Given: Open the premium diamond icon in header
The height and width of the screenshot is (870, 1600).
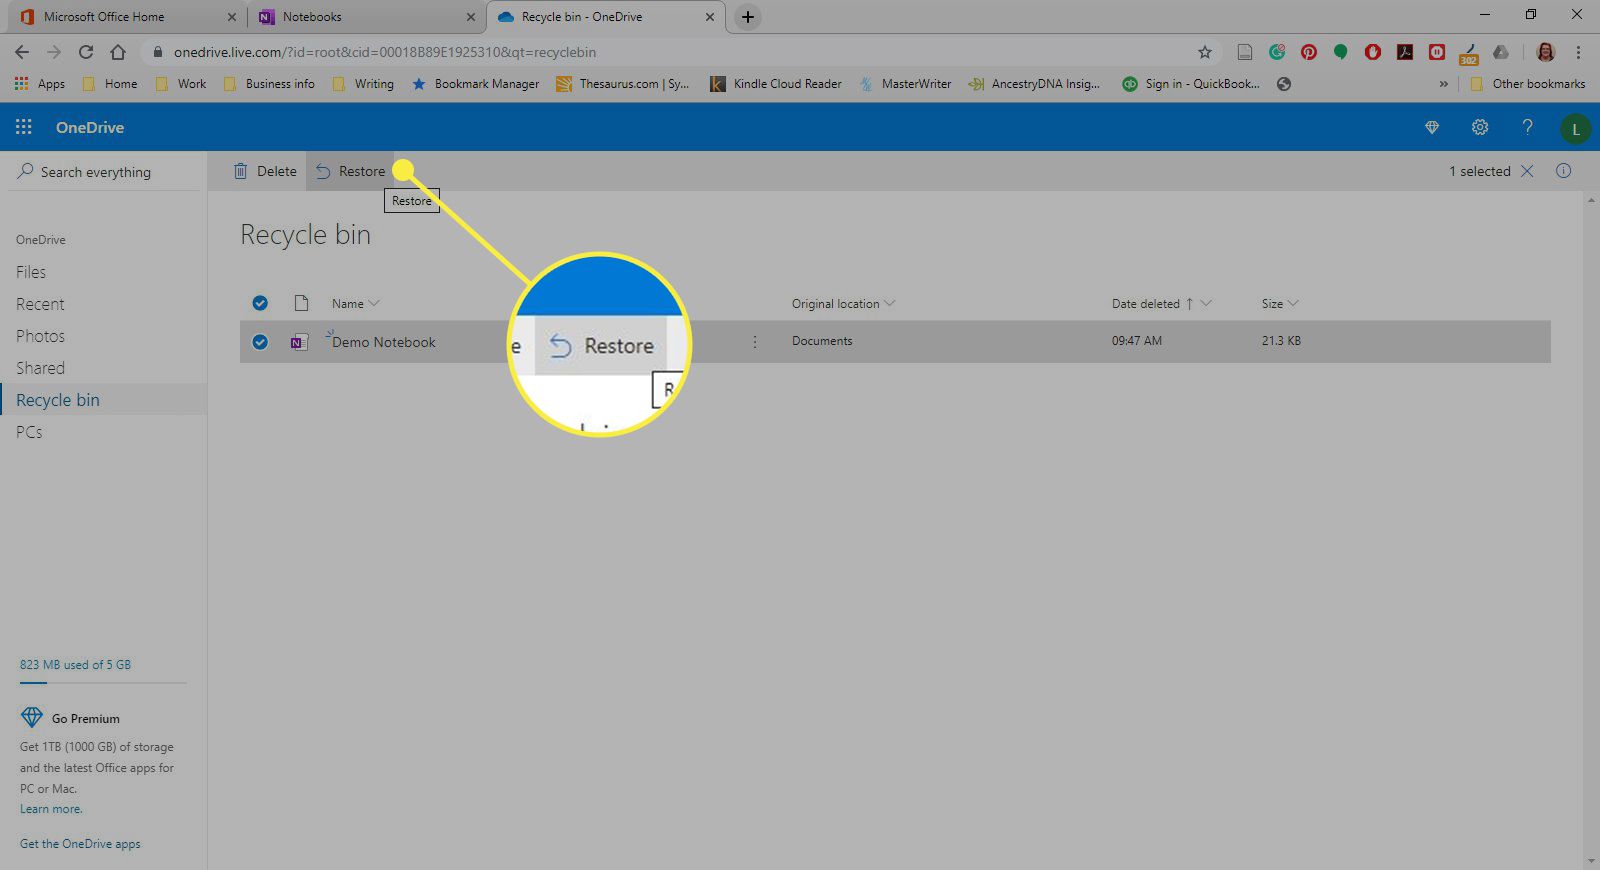Looking at the screenshot, I should [1432, 127].
